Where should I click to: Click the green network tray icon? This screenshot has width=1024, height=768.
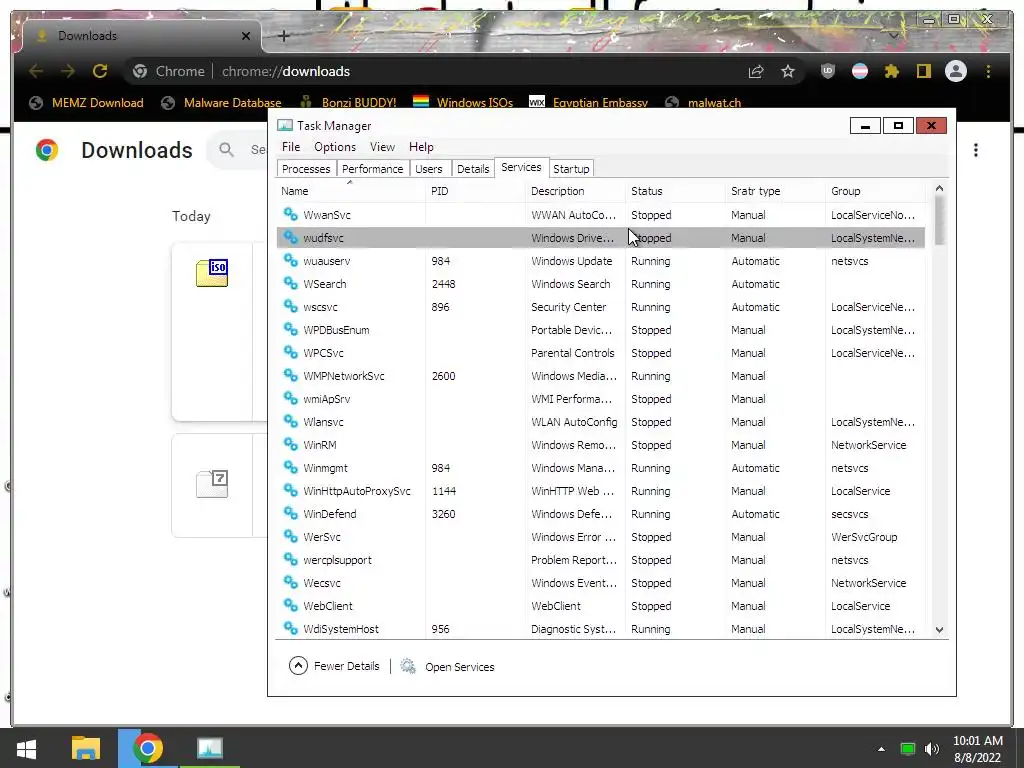pos(908,748)
